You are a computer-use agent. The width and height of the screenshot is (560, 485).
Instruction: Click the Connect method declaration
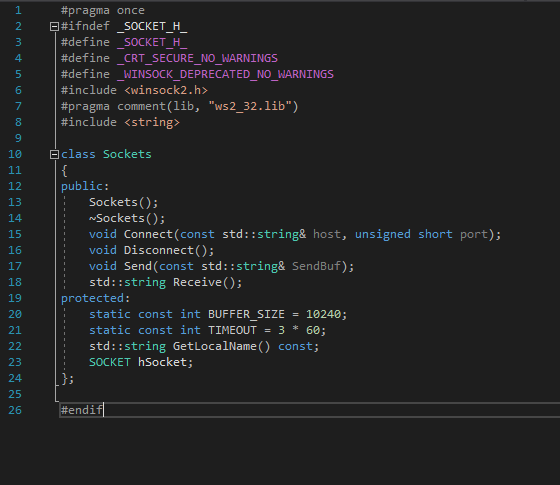148,234
